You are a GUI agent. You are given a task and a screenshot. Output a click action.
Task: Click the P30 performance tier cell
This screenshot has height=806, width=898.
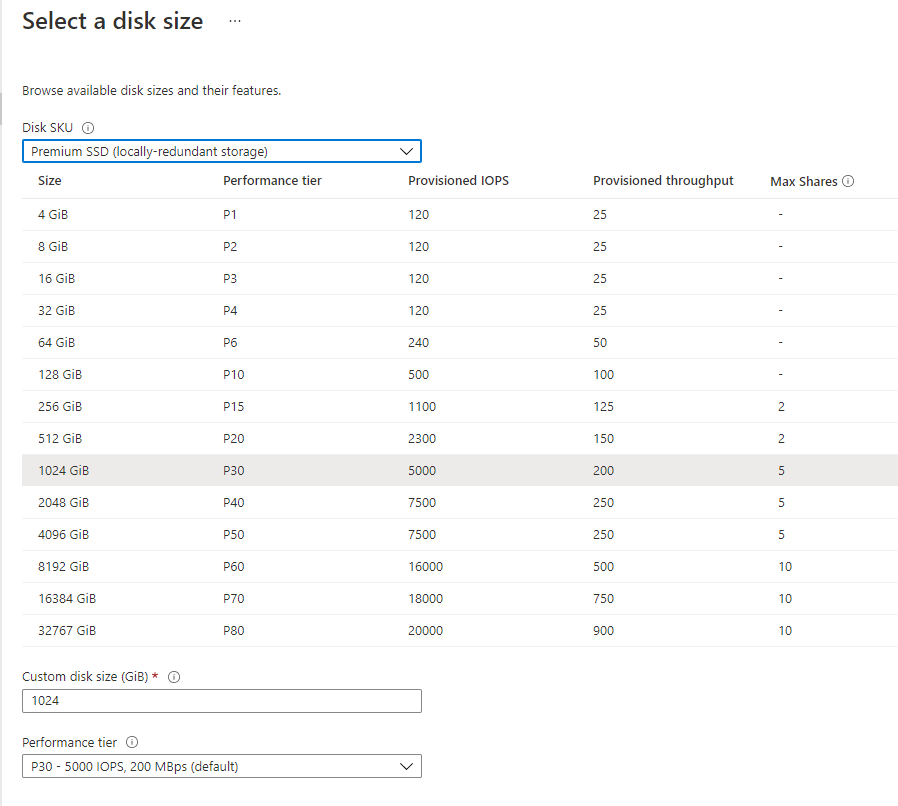tap(234, 471)
